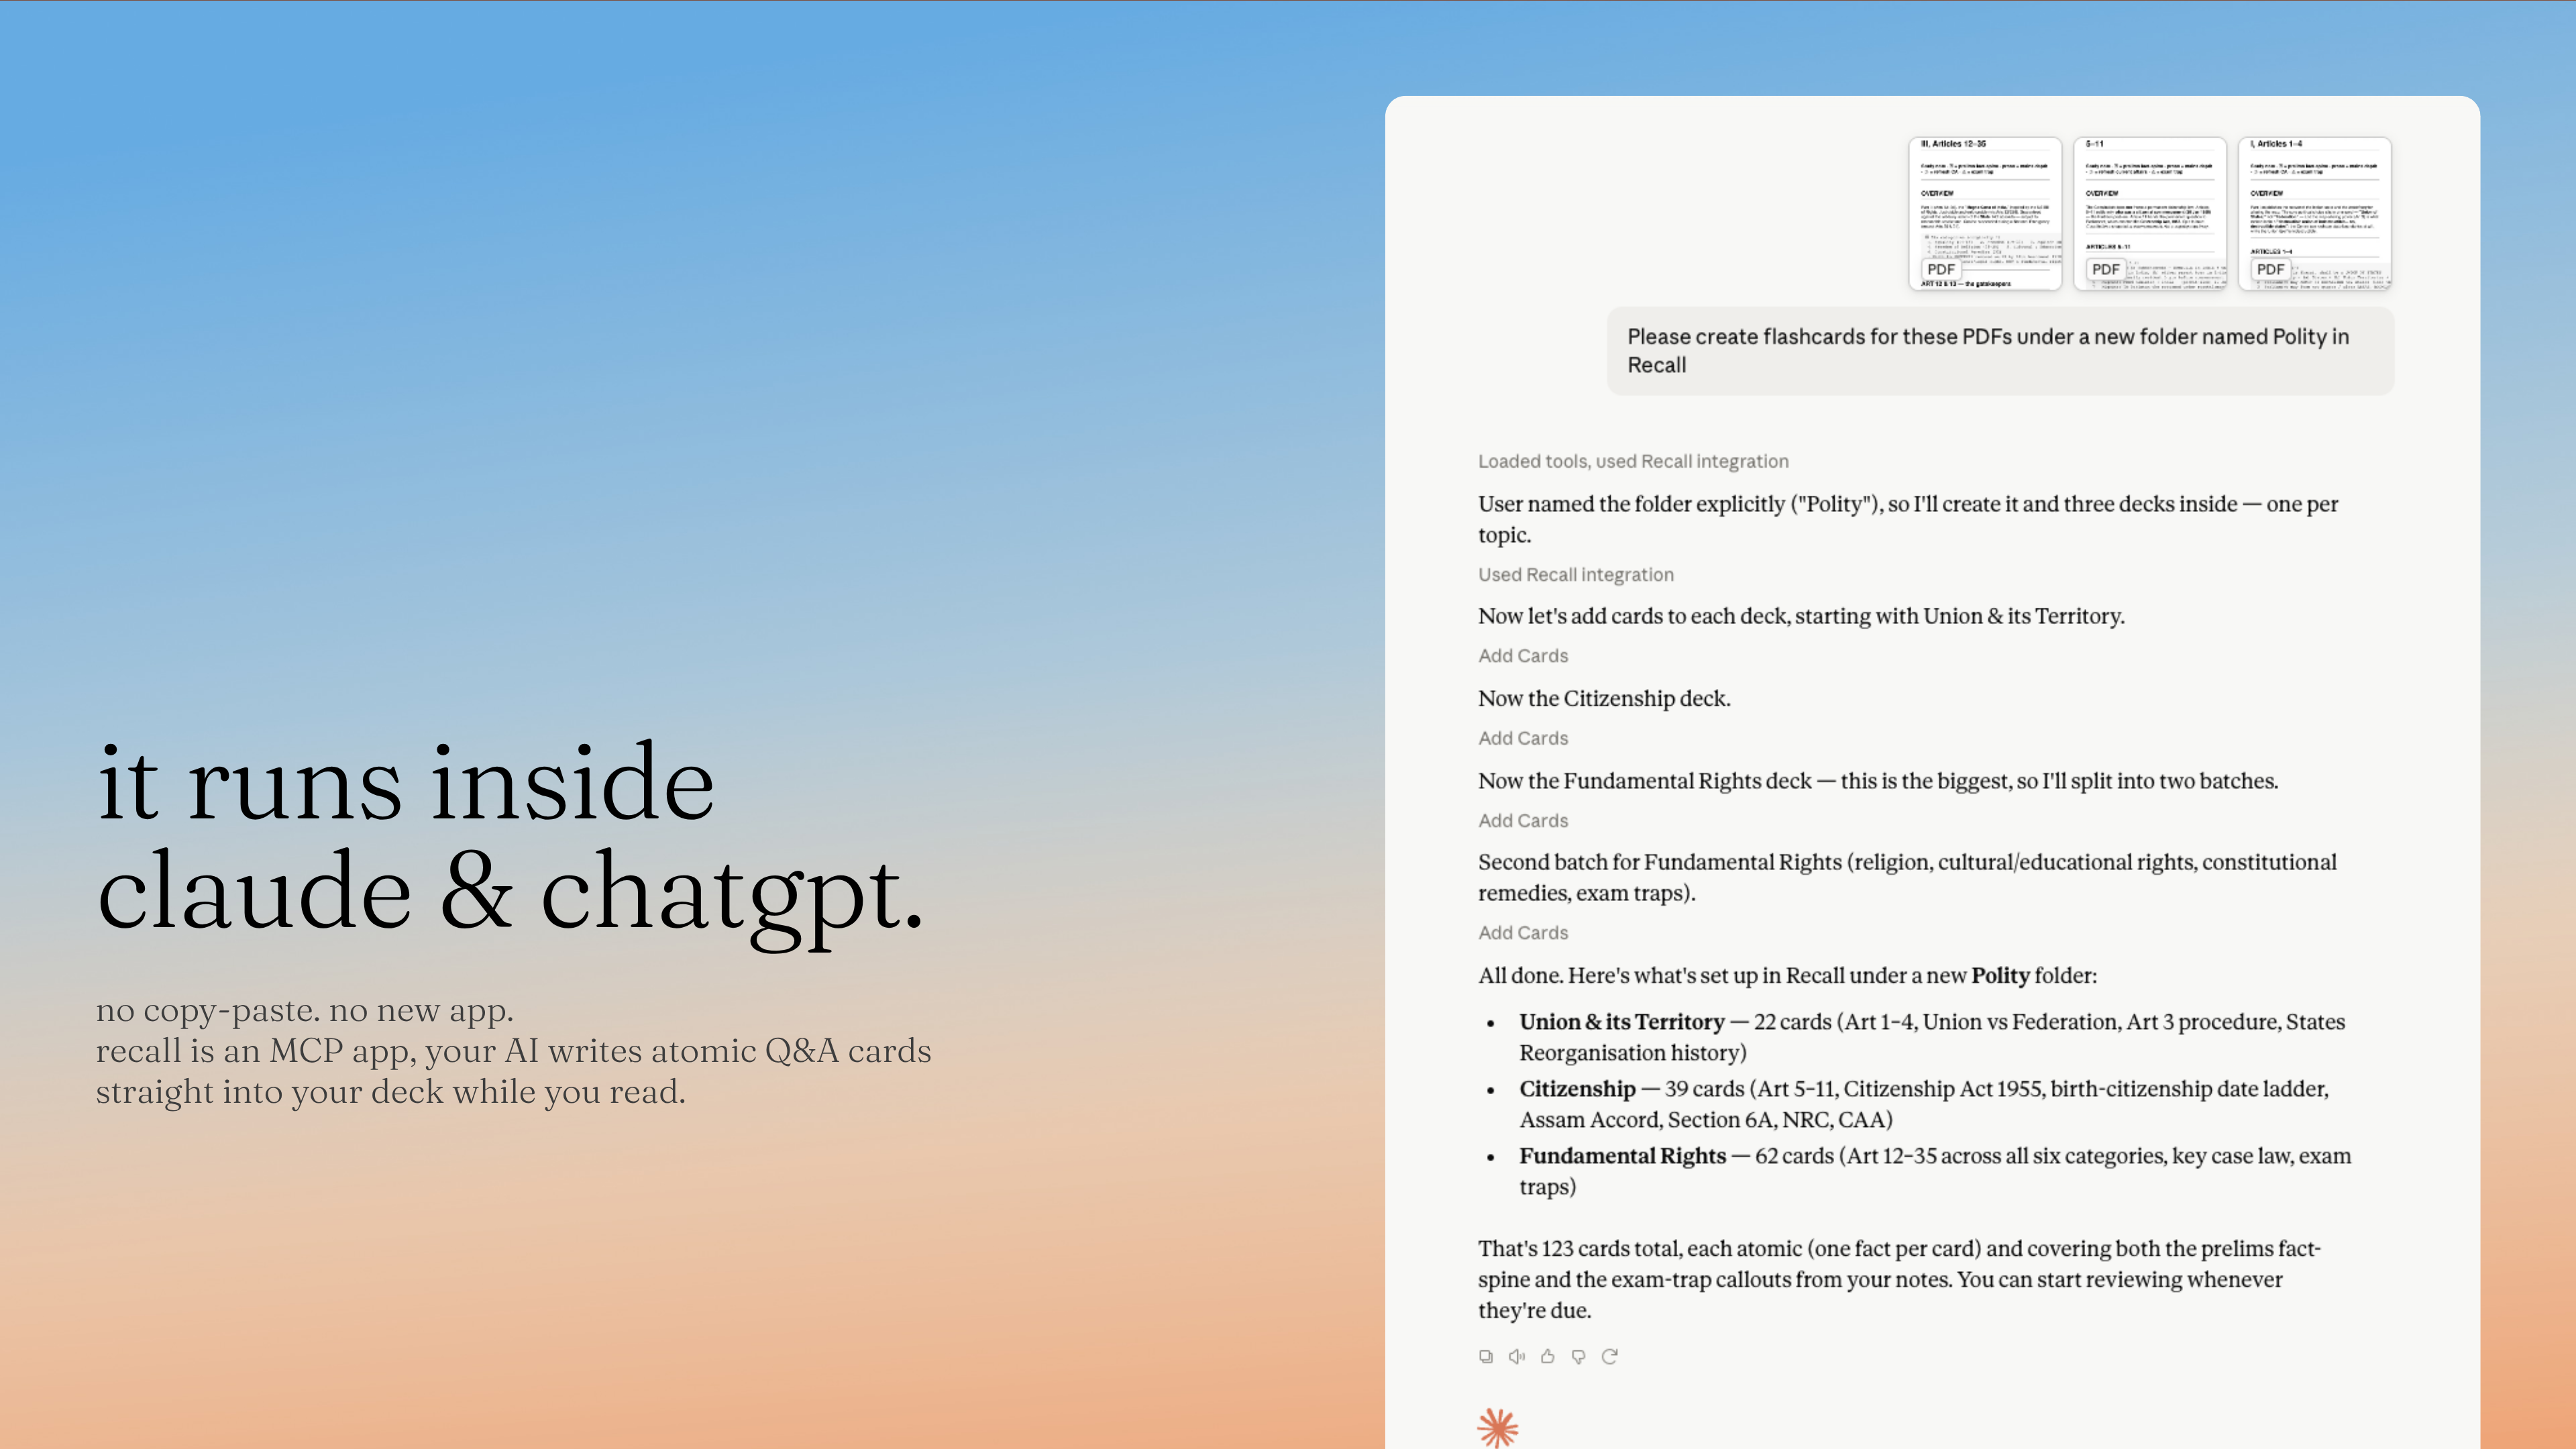This screenshot has height=1449, width=2576.
Task: Open the 'Articles 1–4' PDF attachment thumbnail
Action: (2315, 214)
